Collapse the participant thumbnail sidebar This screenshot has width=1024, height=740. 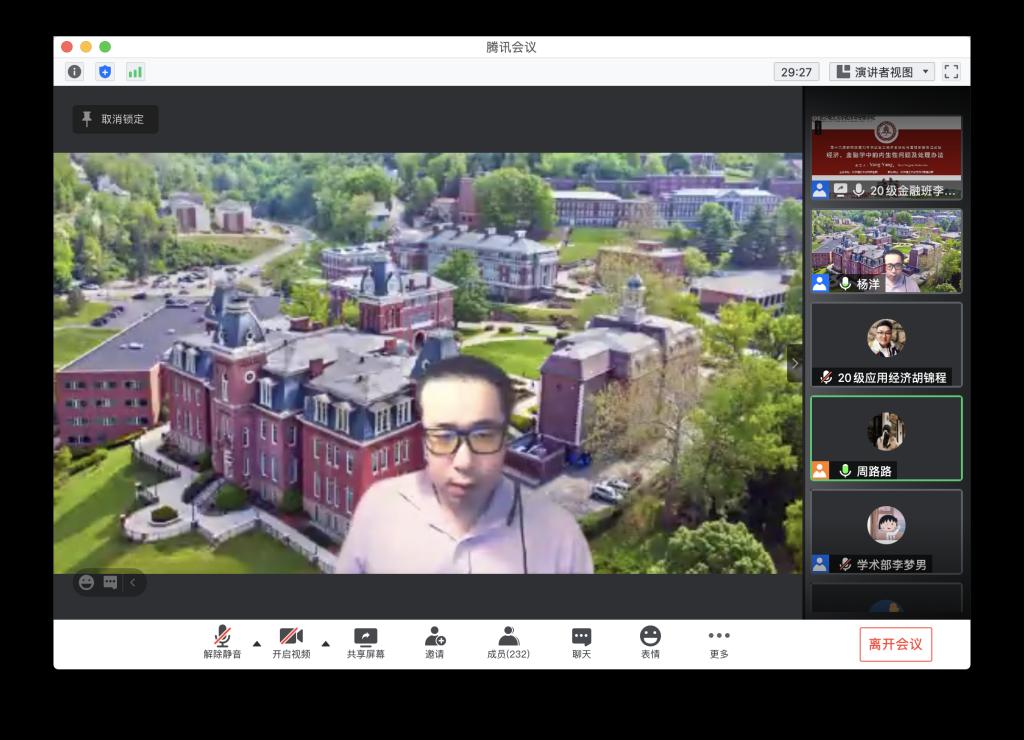(795, 363)
